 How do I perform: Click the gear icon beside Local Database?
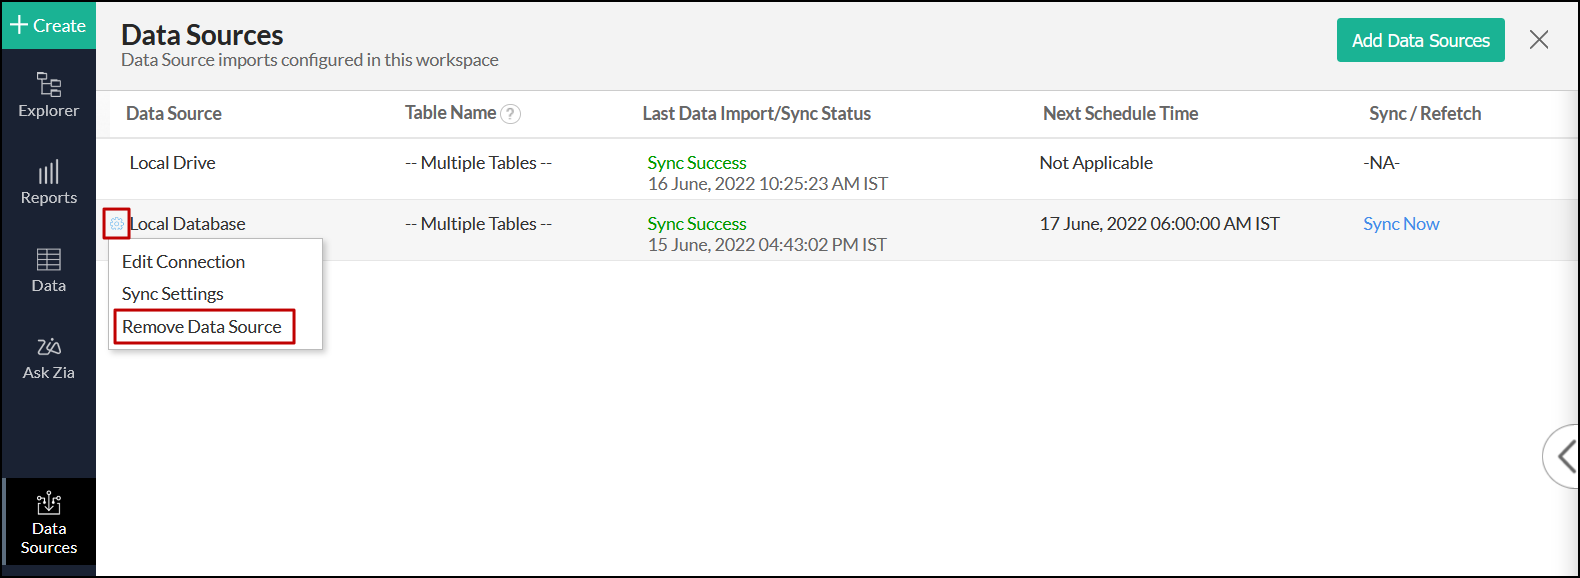coord(116,224)
